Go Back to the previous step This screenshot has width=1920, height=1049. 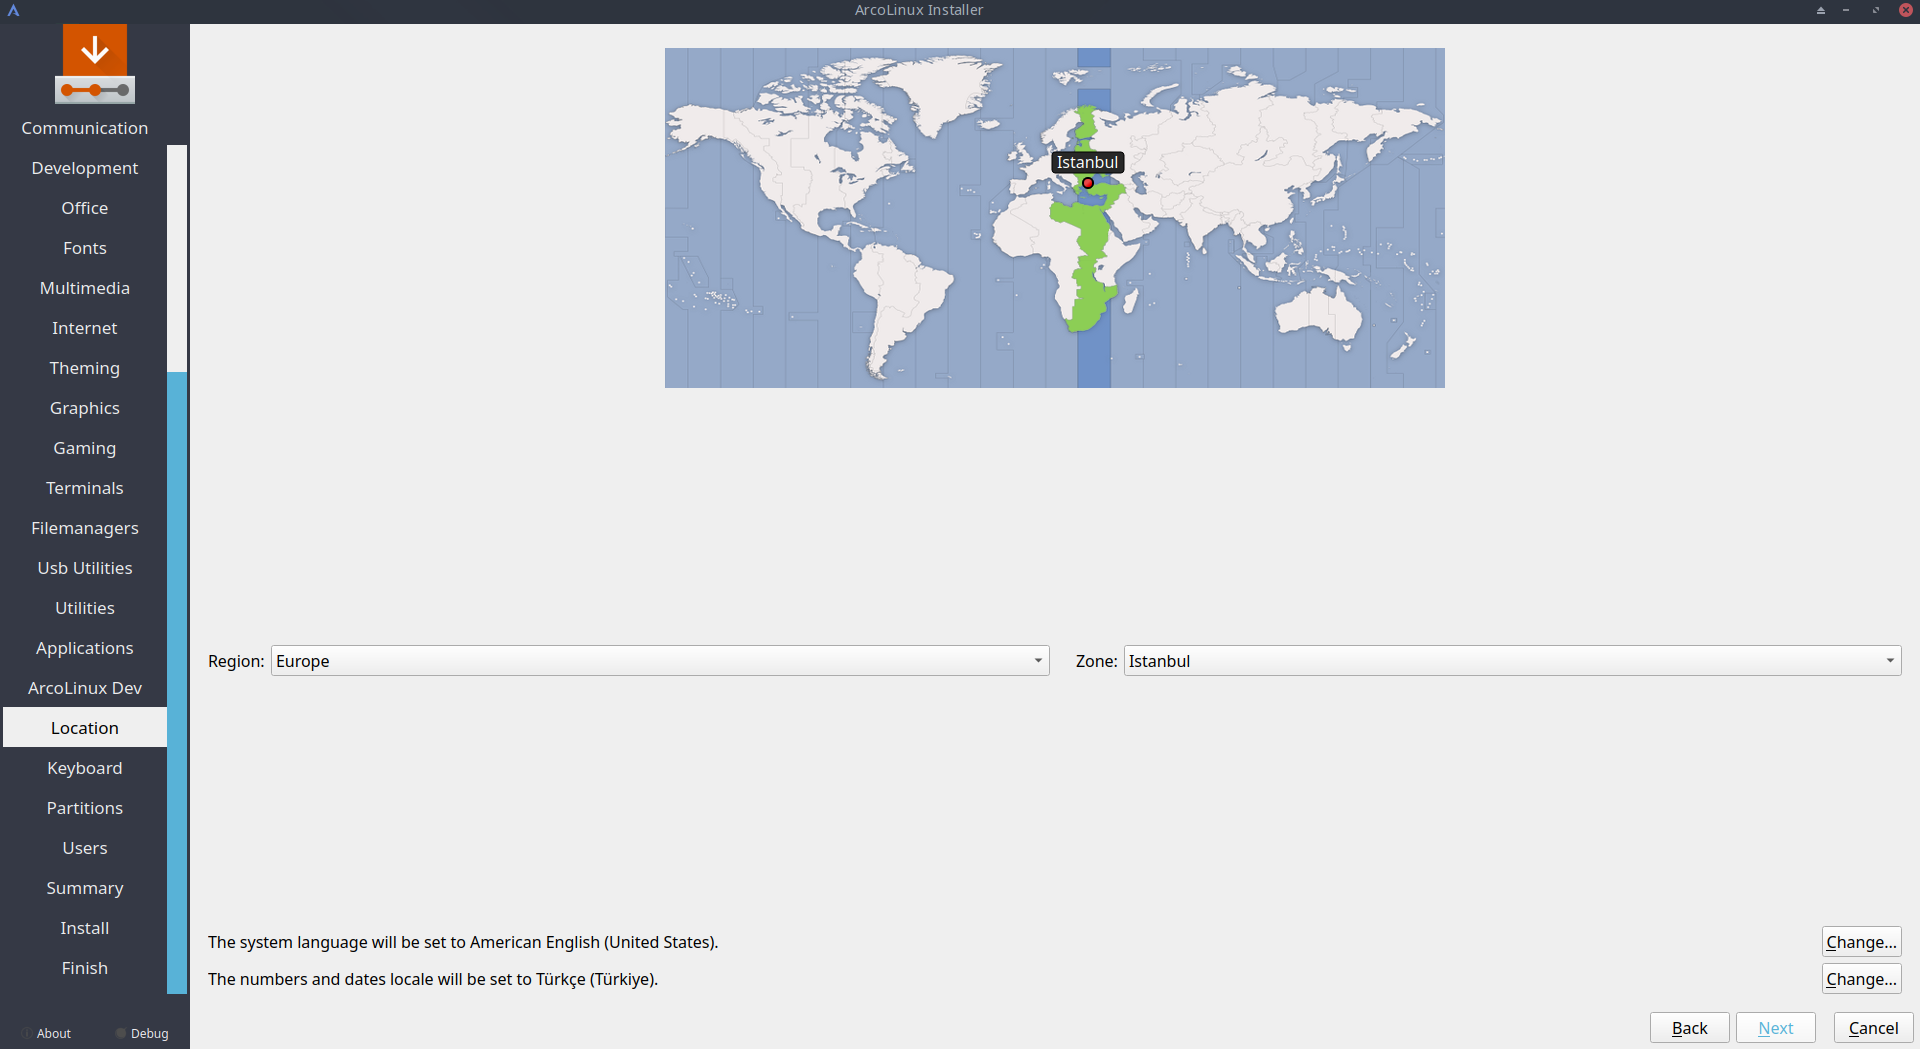coord(1689,1028)
